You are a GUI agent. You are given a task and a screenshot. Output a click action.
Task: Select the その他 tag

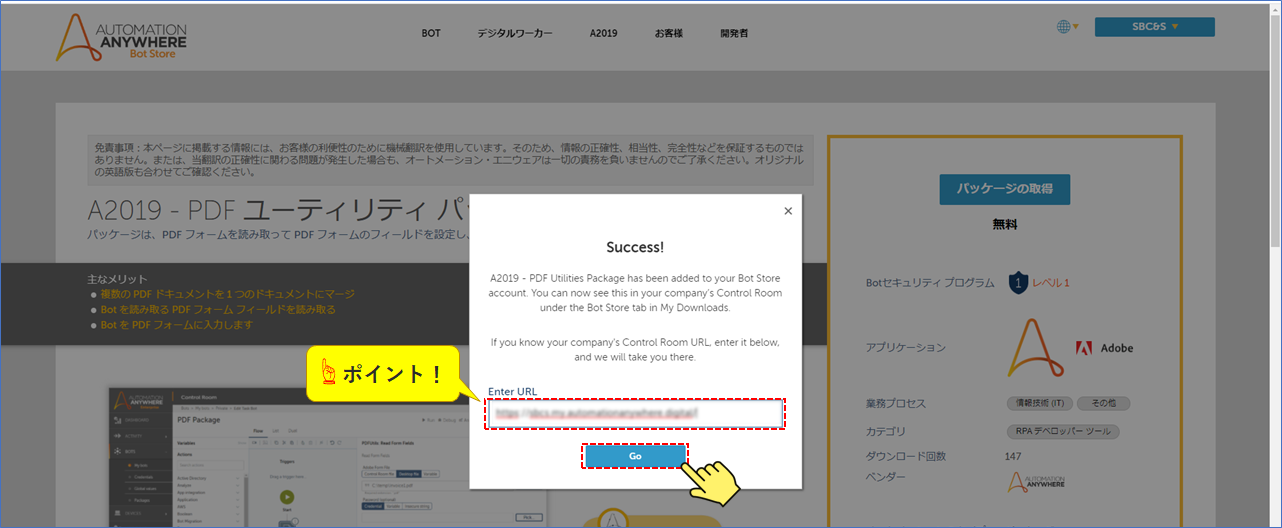coord(1104,403)
